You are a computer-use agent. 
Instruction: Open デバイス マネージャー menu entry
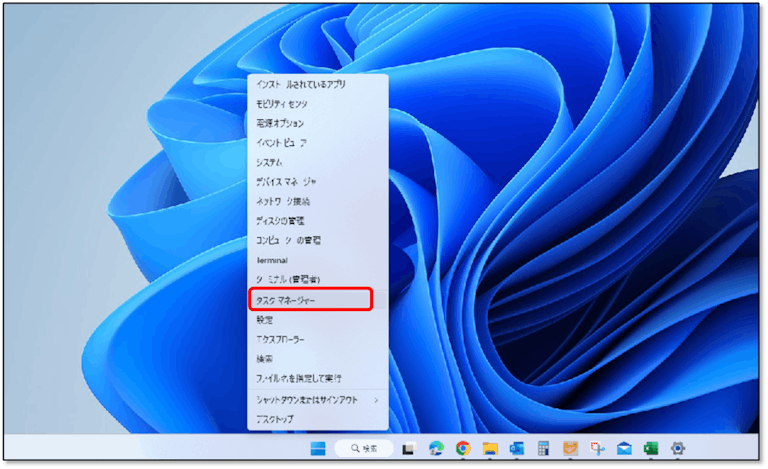tap(318, 182)
